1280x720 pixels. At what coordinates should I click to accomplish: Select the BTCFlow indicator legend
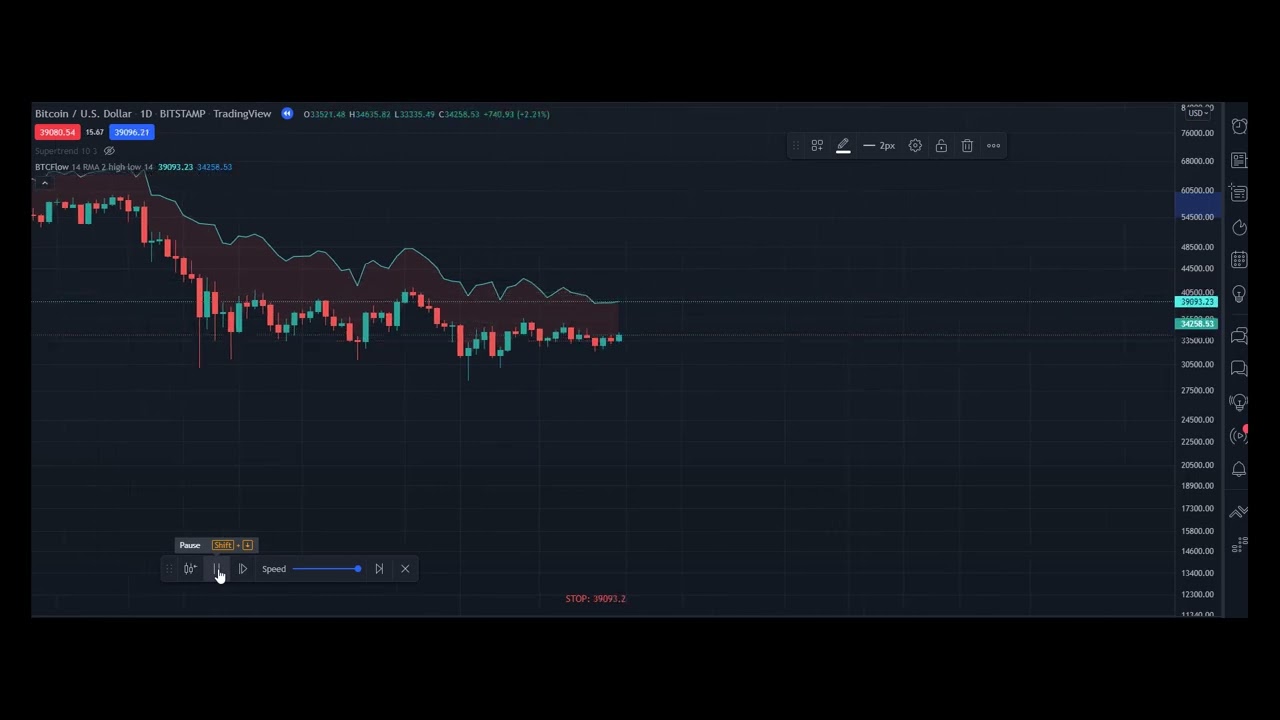(94, 167)
